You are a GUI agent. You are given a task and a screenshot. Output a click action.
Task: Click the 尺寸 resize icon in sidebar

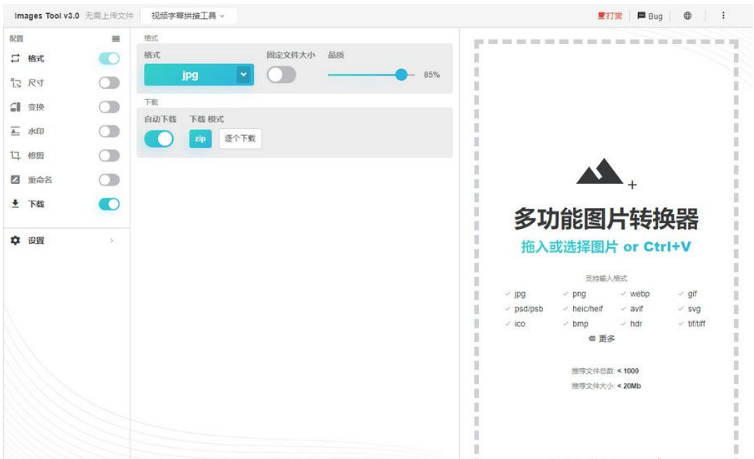tap(15, 83)
